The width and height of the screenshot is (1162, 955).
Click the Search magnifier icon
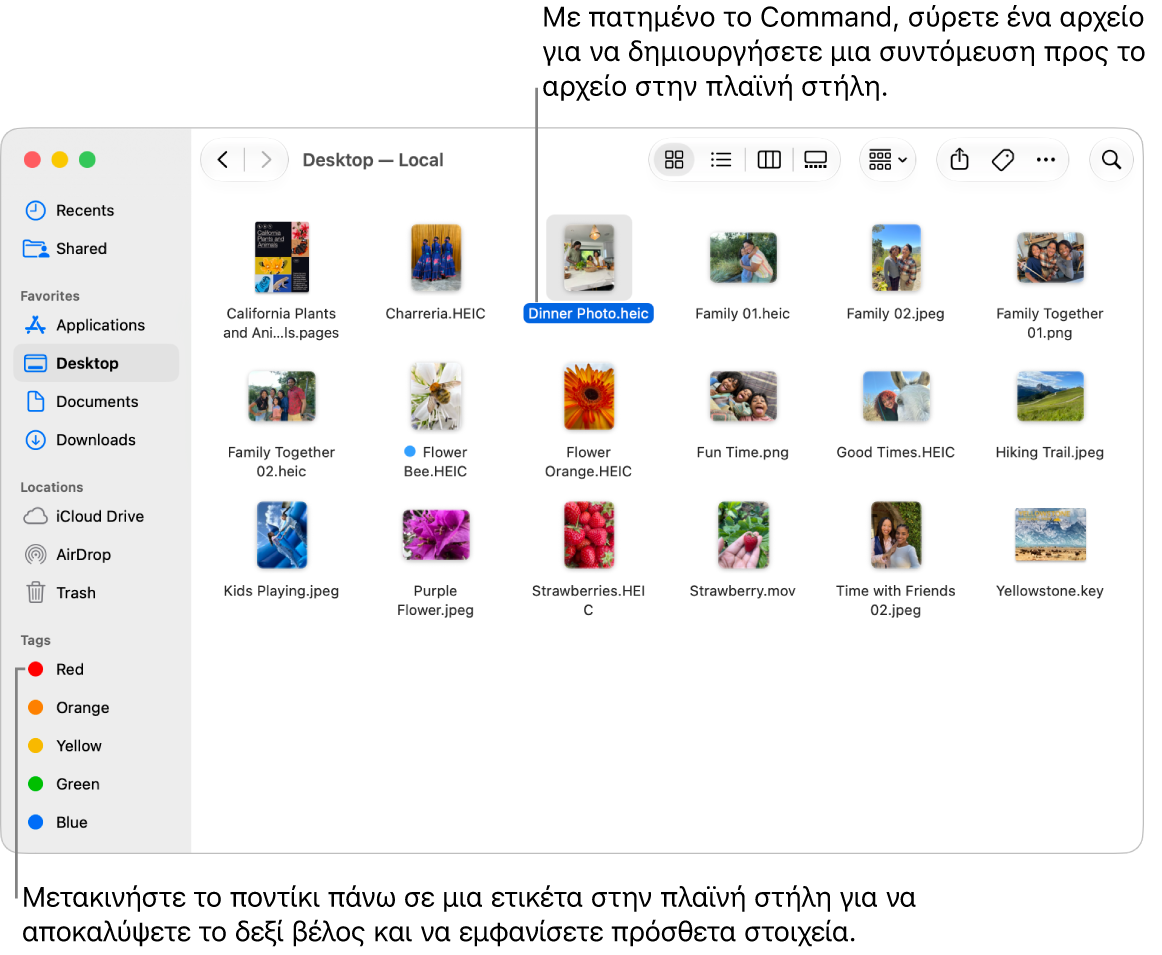click(1111, 160)
